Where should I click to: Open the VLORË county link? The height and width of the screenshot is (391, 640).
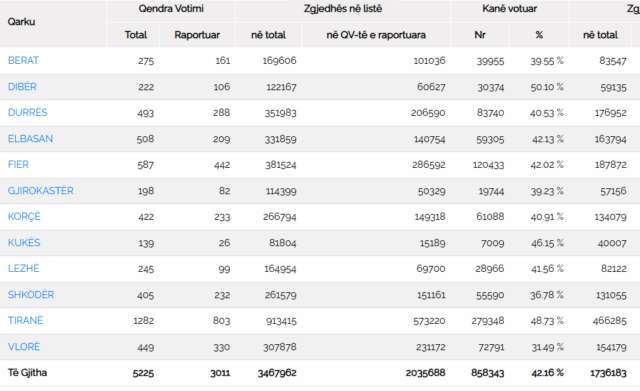click(x=24, y=347)
